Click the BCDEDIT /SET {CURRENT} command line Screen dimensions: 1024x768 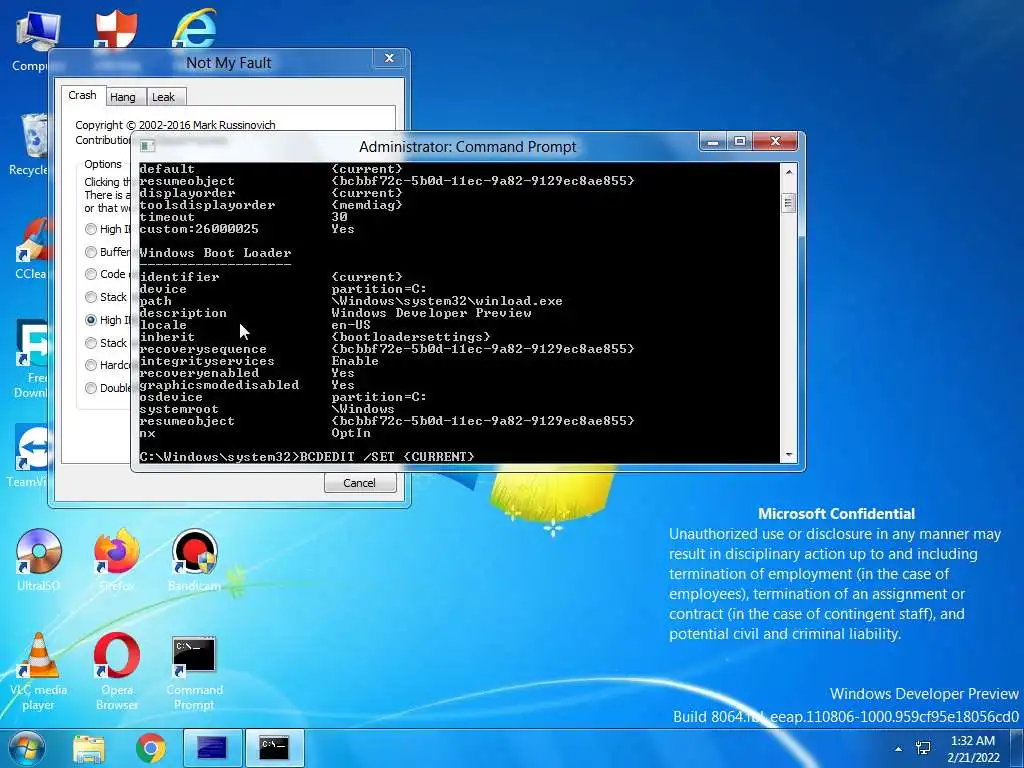pyautogui.click(x=307, y=456)
